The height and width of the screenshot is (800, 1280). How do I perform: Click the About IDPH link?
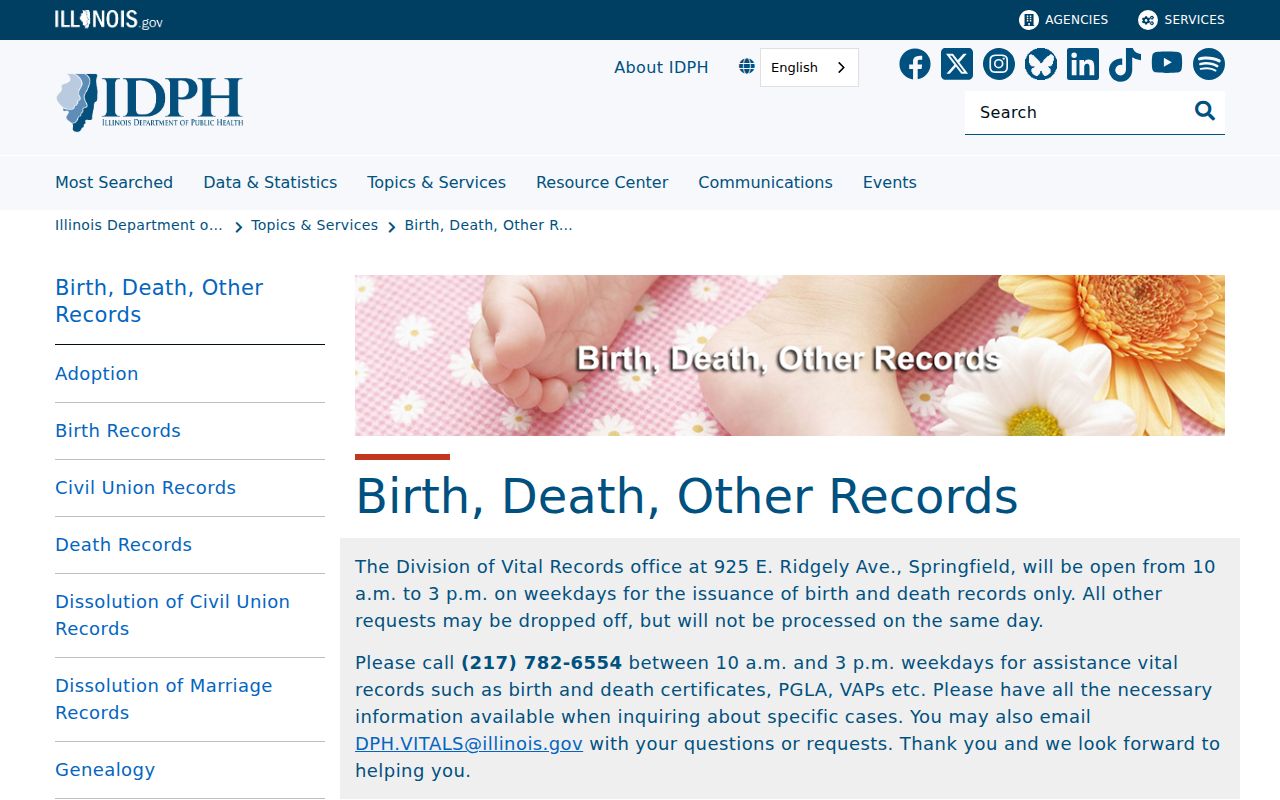coord(661,67)
